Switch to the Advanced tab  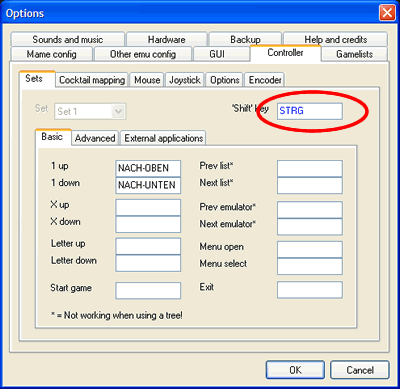point(95,138)
